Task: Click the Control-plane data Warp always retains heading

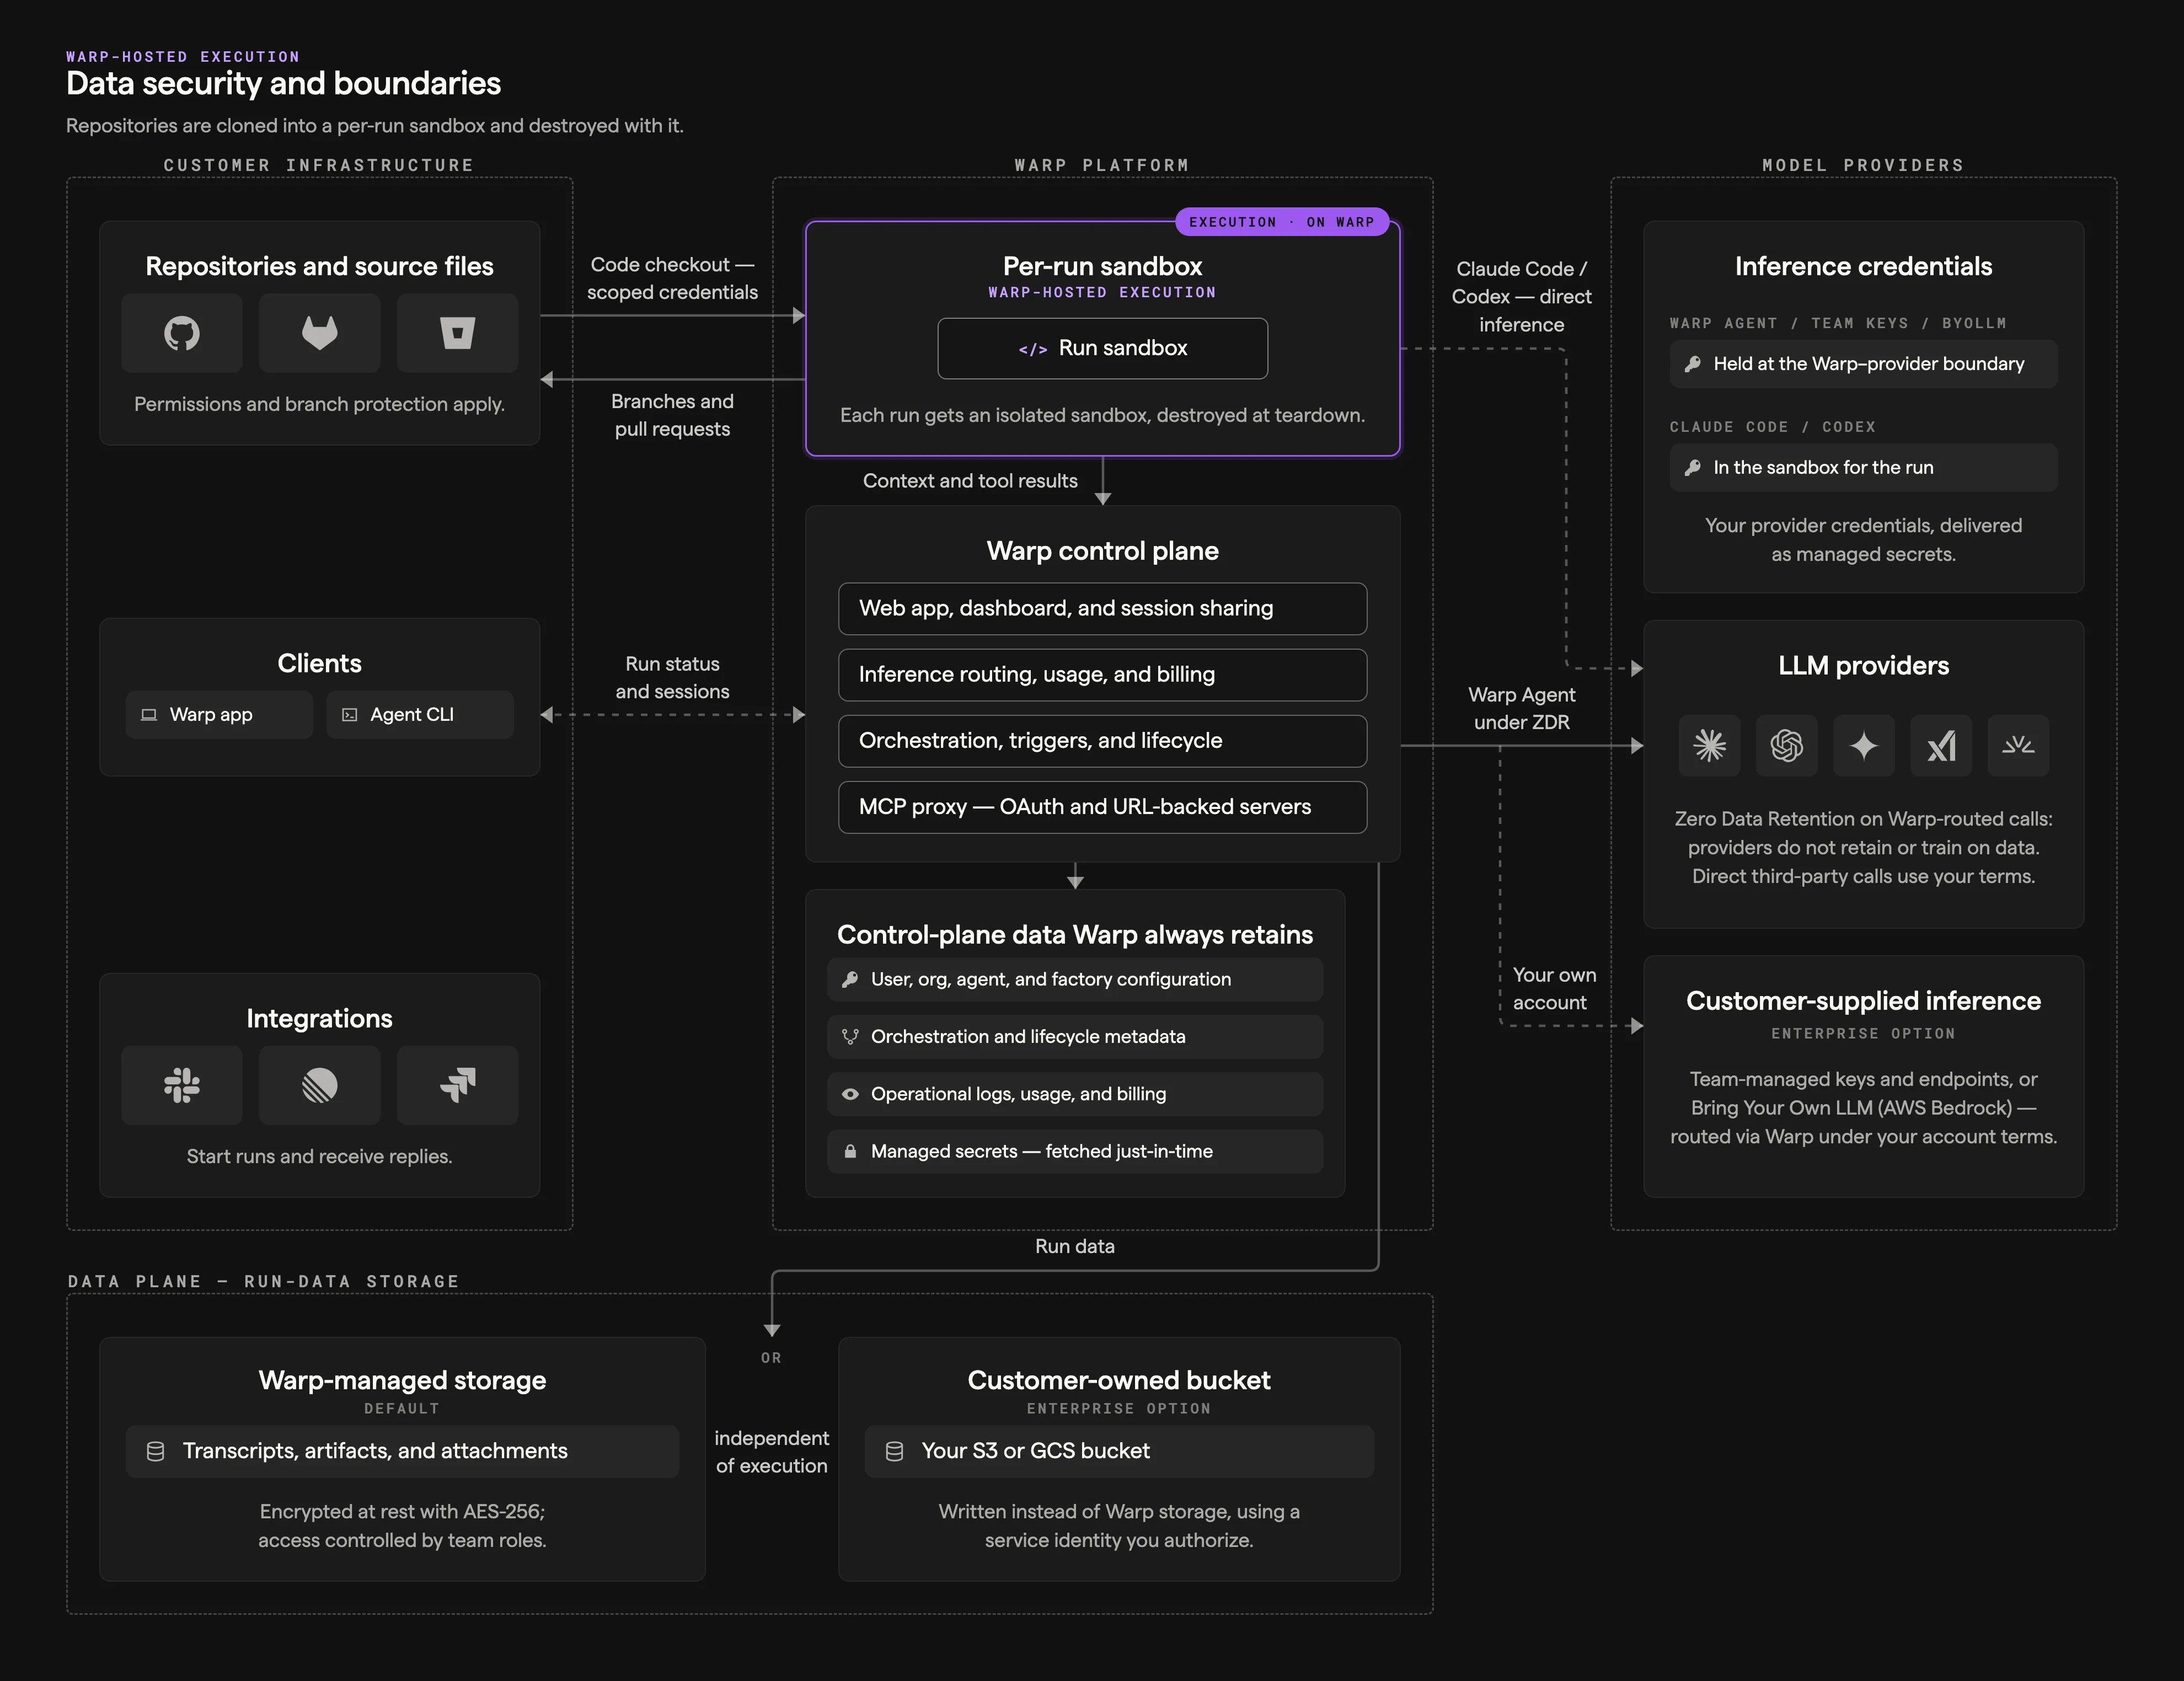Action: (x=1075, y=935)
